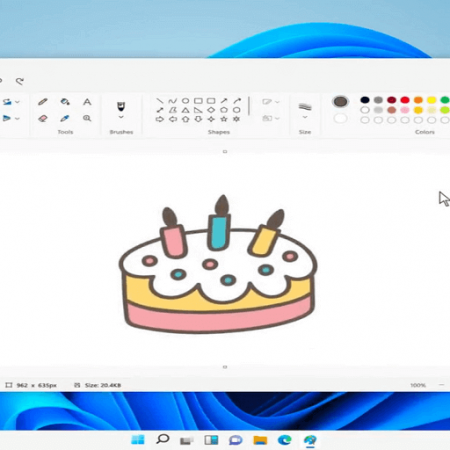Choose the light gray color swatch
Image resolution: width=450 pixels, height=450 pixels.
pos(378,110)
